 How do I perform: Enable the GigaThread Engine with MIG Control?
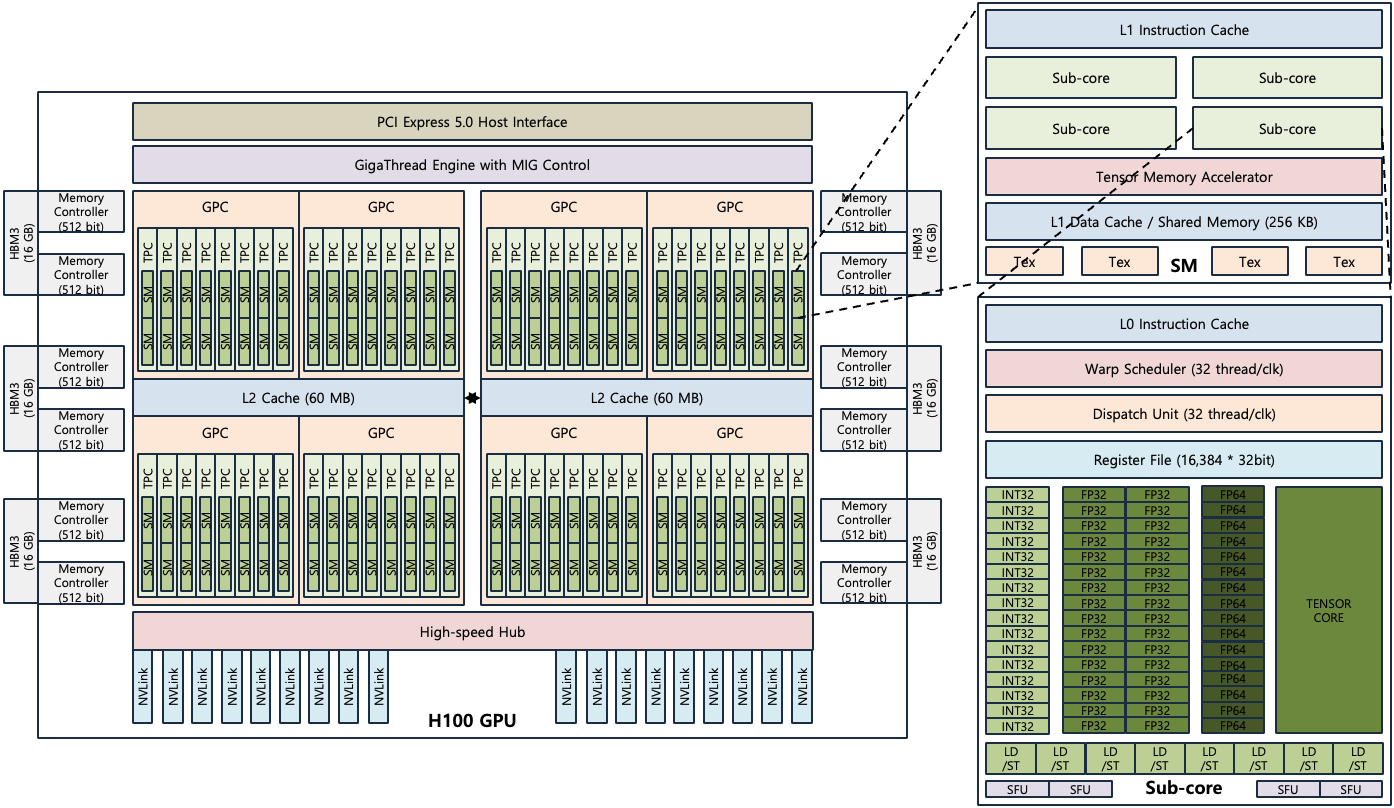click(x=473, y=165)
